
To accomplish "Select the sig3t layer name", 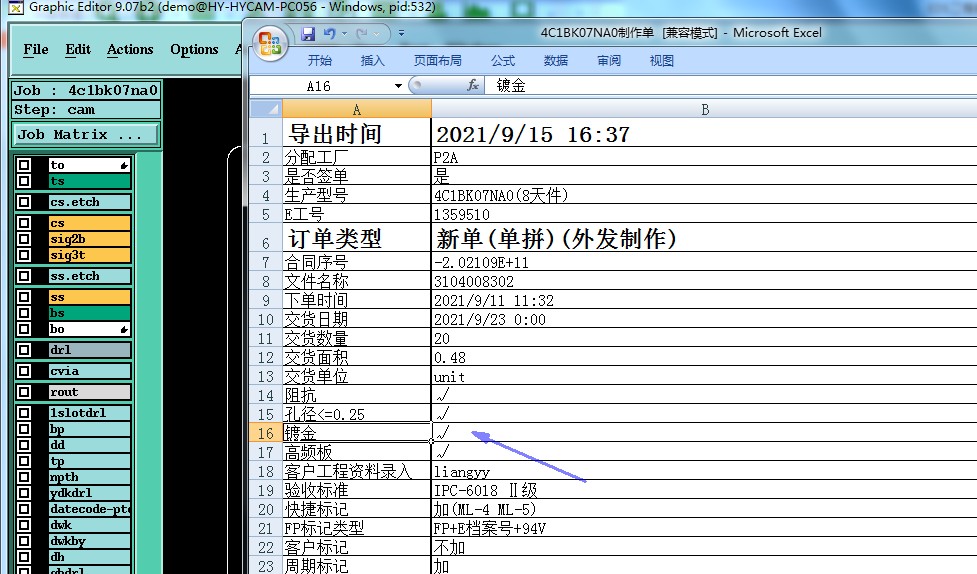I will 89,255.
